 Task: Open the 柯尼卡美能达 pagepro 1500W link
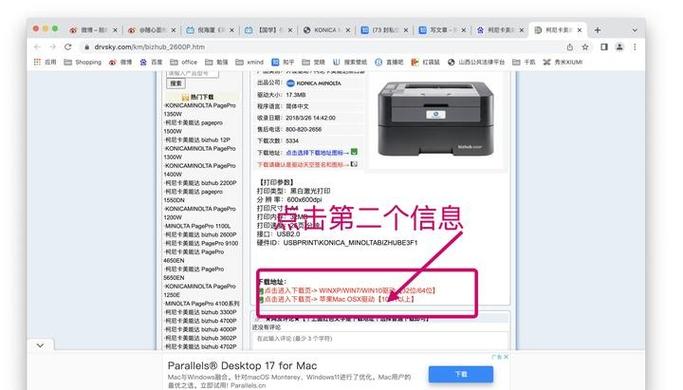point(193,127)
